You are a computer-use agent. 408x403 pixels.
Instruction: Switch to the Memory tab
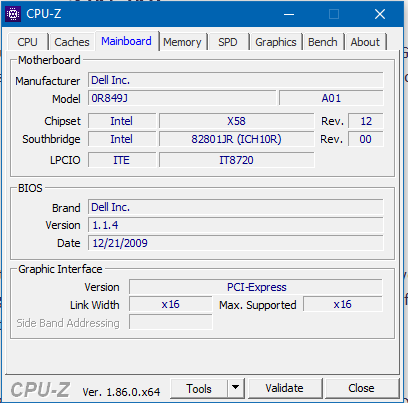pos(182,42)
